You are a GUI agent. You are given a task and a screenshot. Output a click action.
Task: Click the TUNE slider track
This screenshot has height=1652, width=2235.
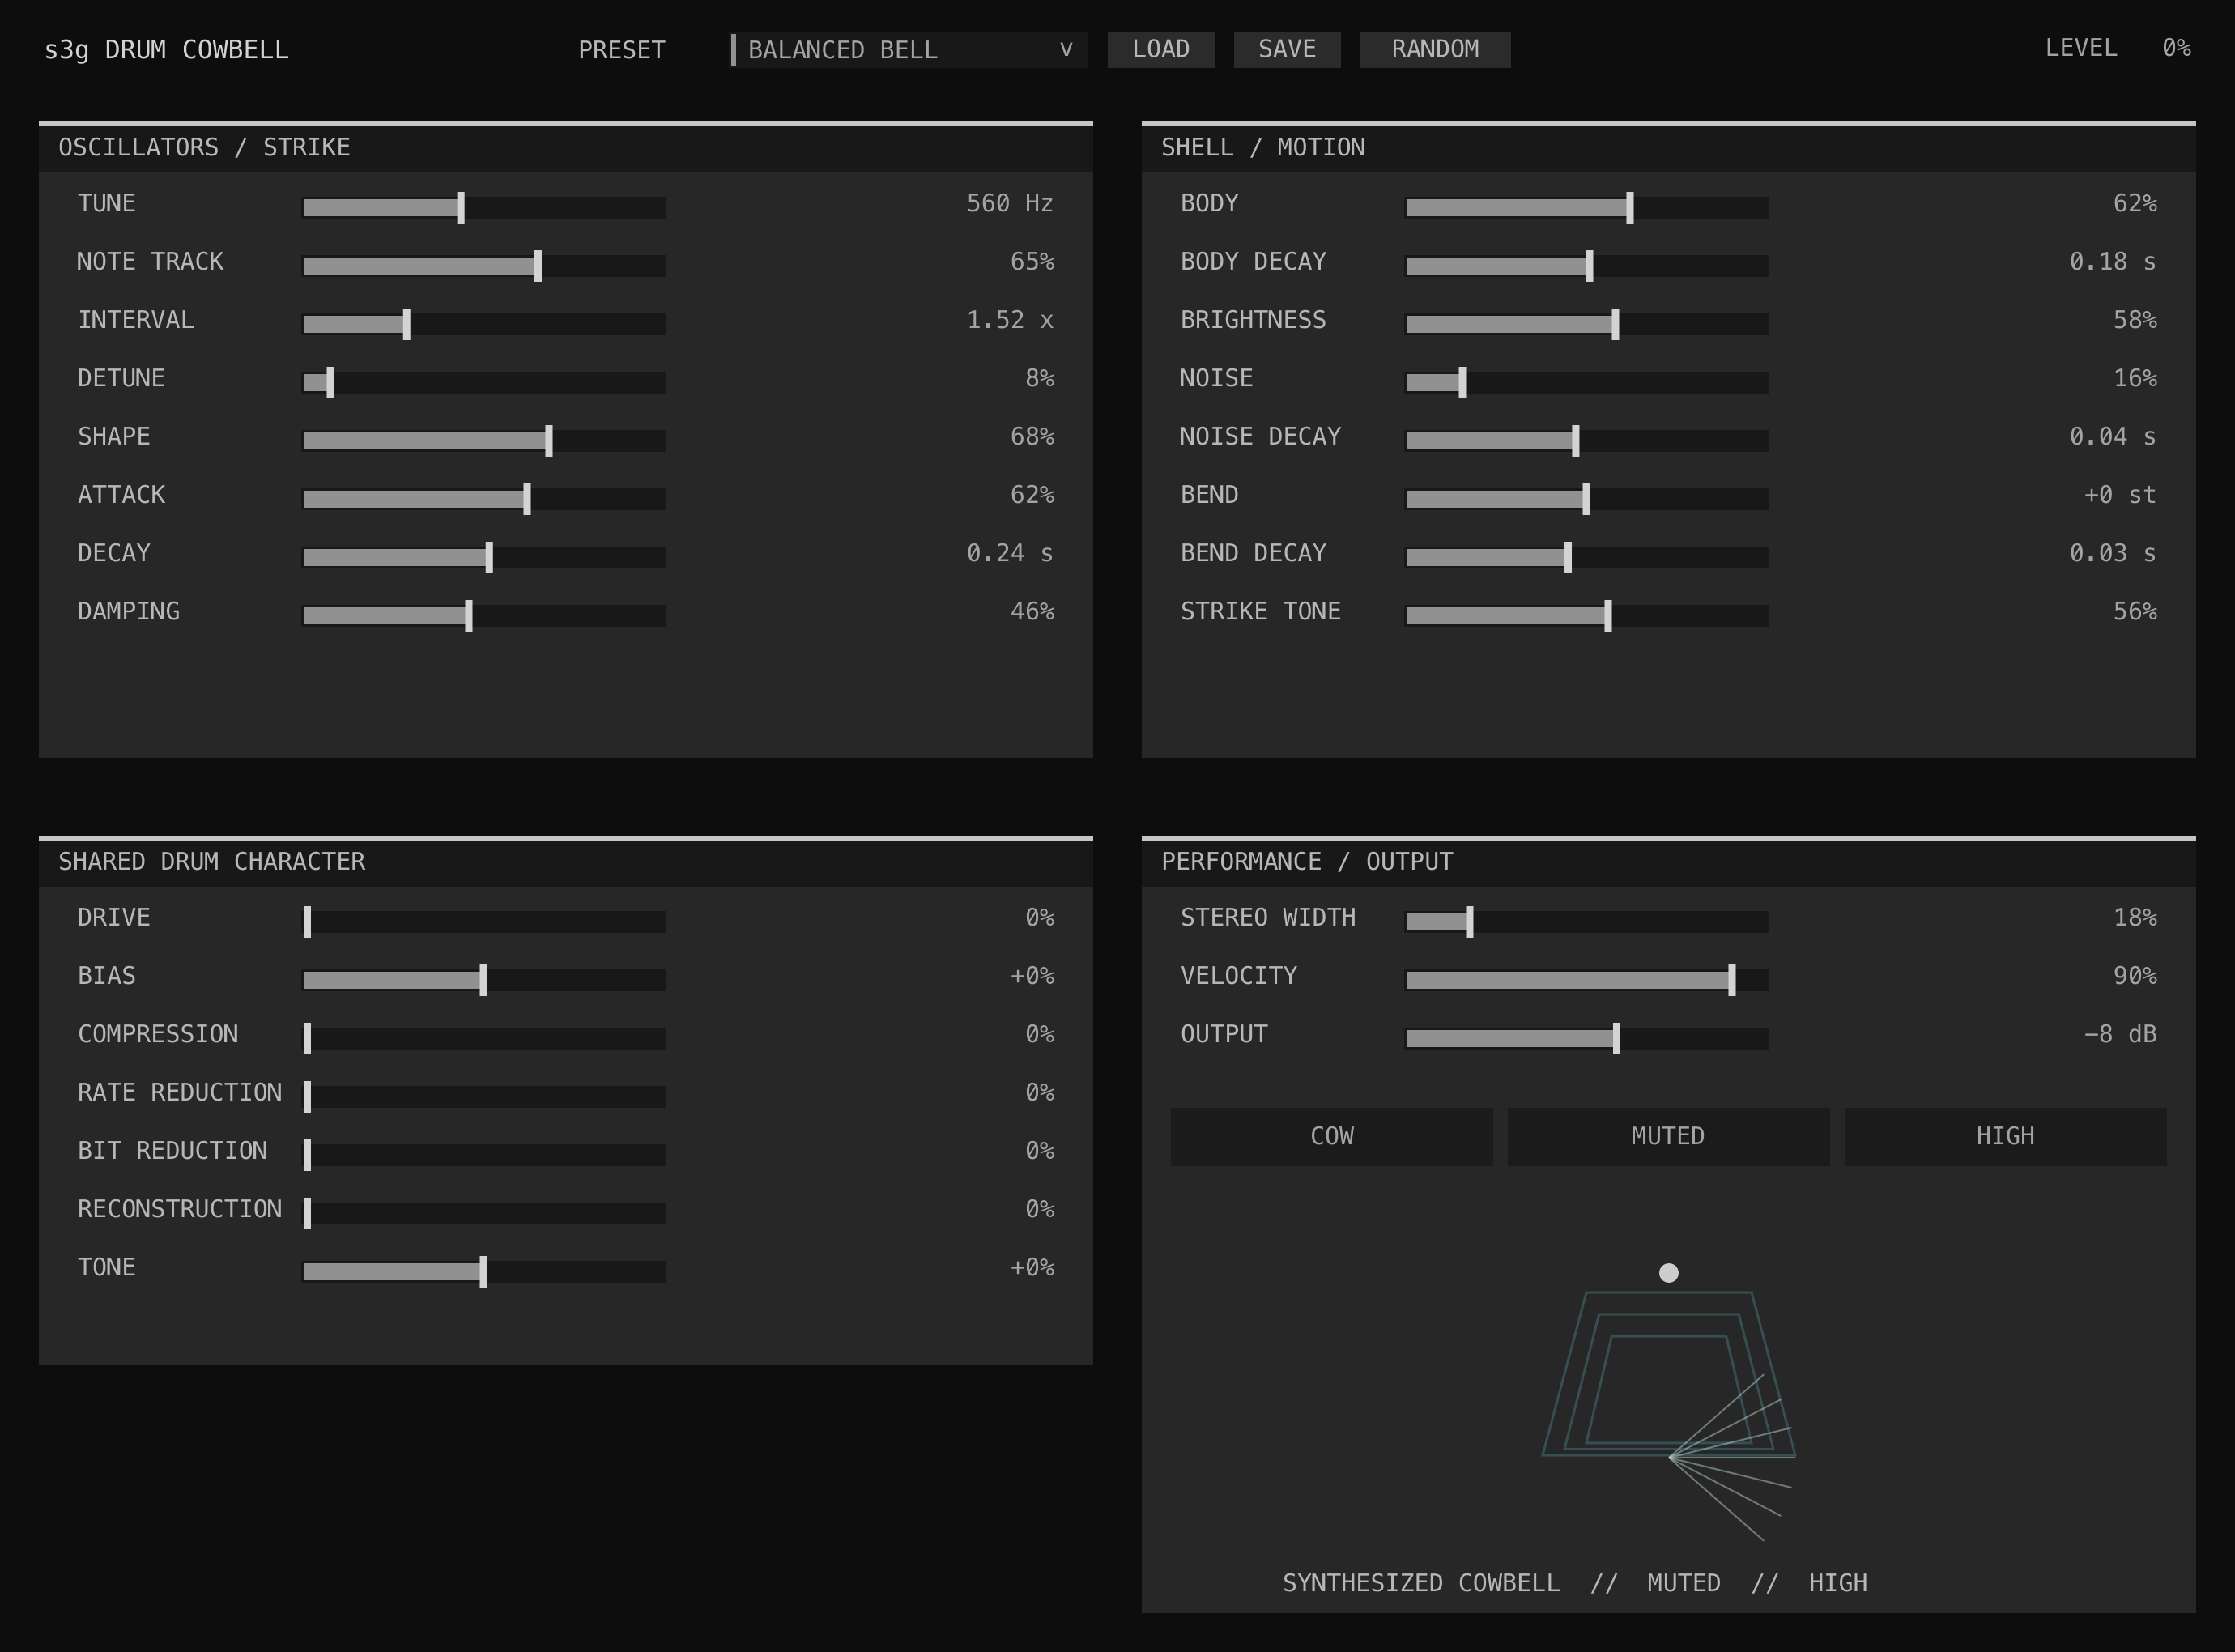pyautogui.click(x=484, y=207)
